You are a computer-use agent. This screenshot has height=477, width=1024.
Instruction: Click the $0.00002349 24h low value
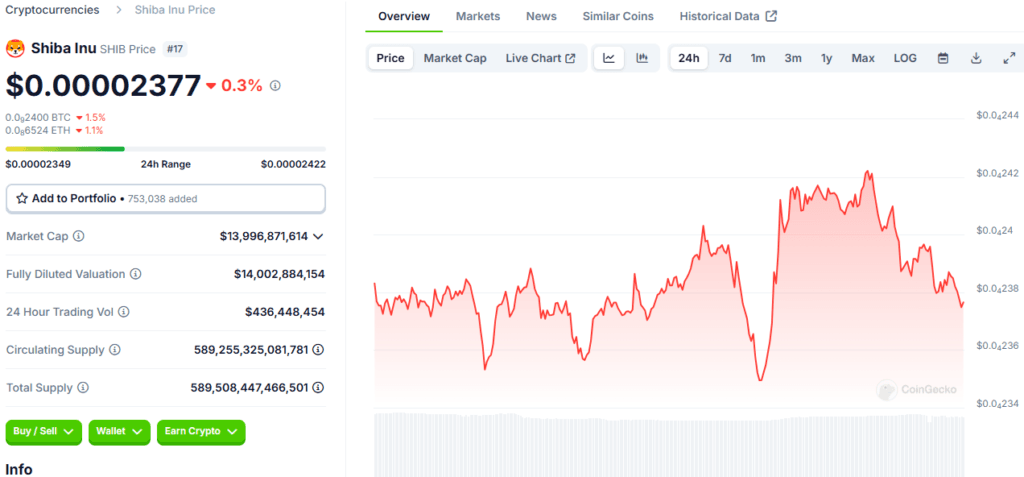[x=38, y=164]
